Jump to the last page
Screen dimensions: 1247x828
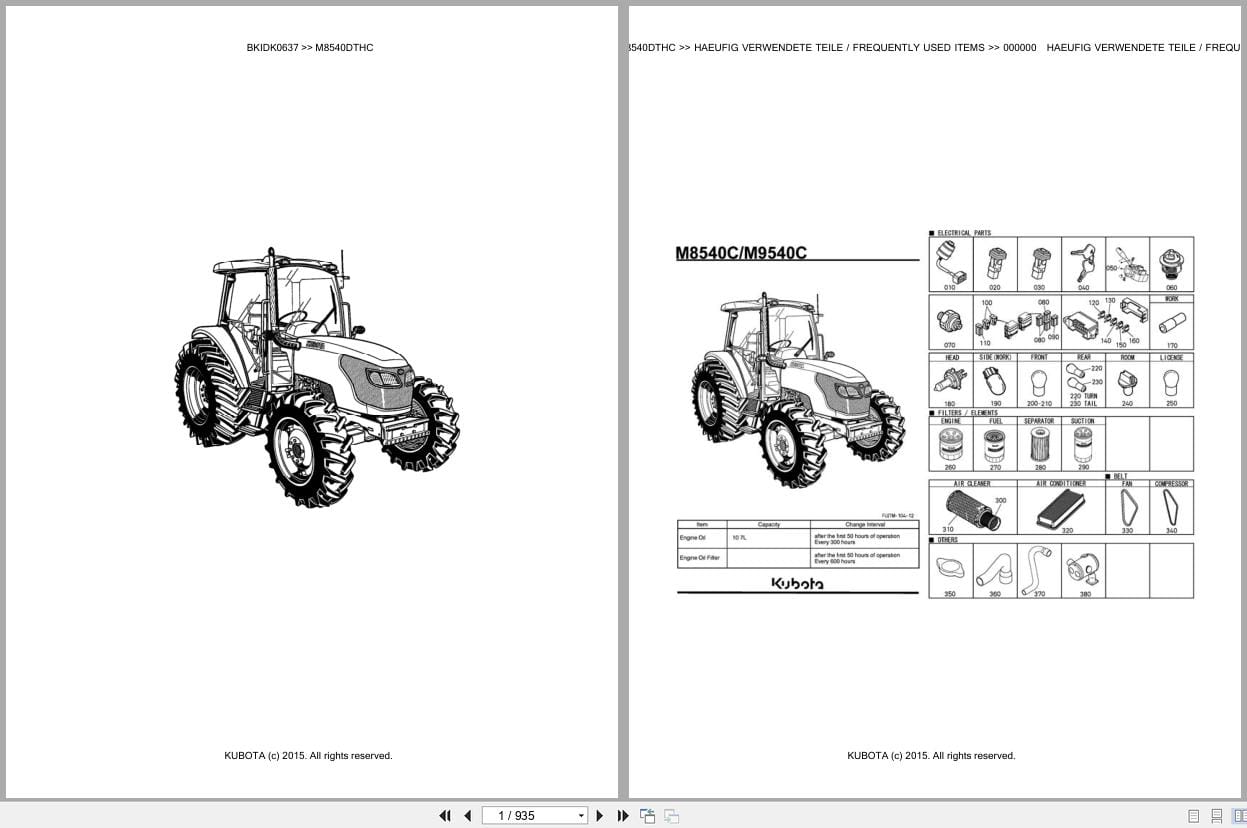pyautogui.click(x=623, y=816)
